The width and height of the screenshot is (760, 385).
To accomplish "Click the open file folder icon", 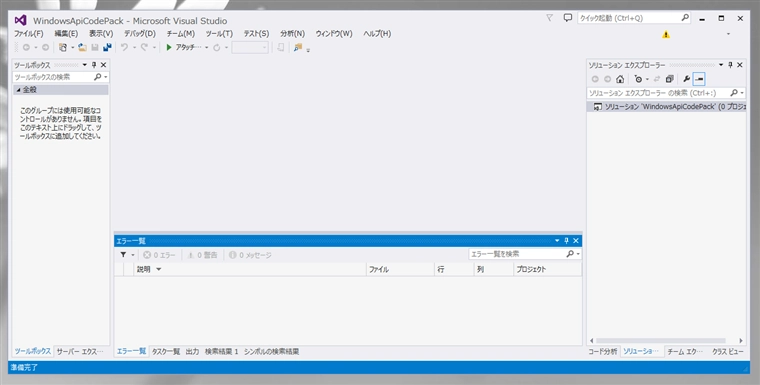I will (82, 48).
